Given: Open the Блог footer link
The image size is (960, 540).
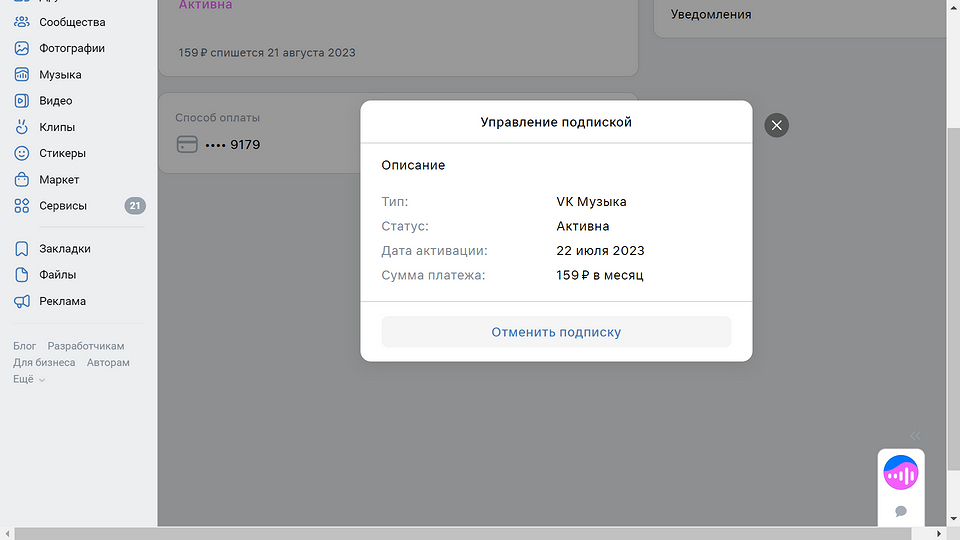Looking at the screenshot, I should pos(24,346).
